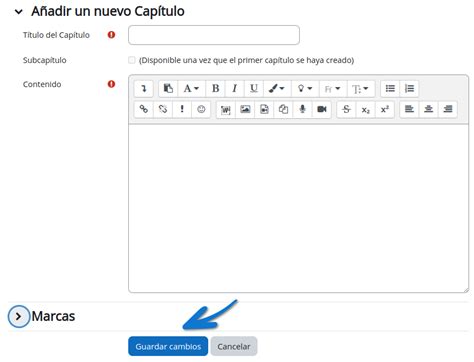The width and height of the screenshot is (474, 362).
Task: Insert an unordered bullet list
Action: (390, 89)
